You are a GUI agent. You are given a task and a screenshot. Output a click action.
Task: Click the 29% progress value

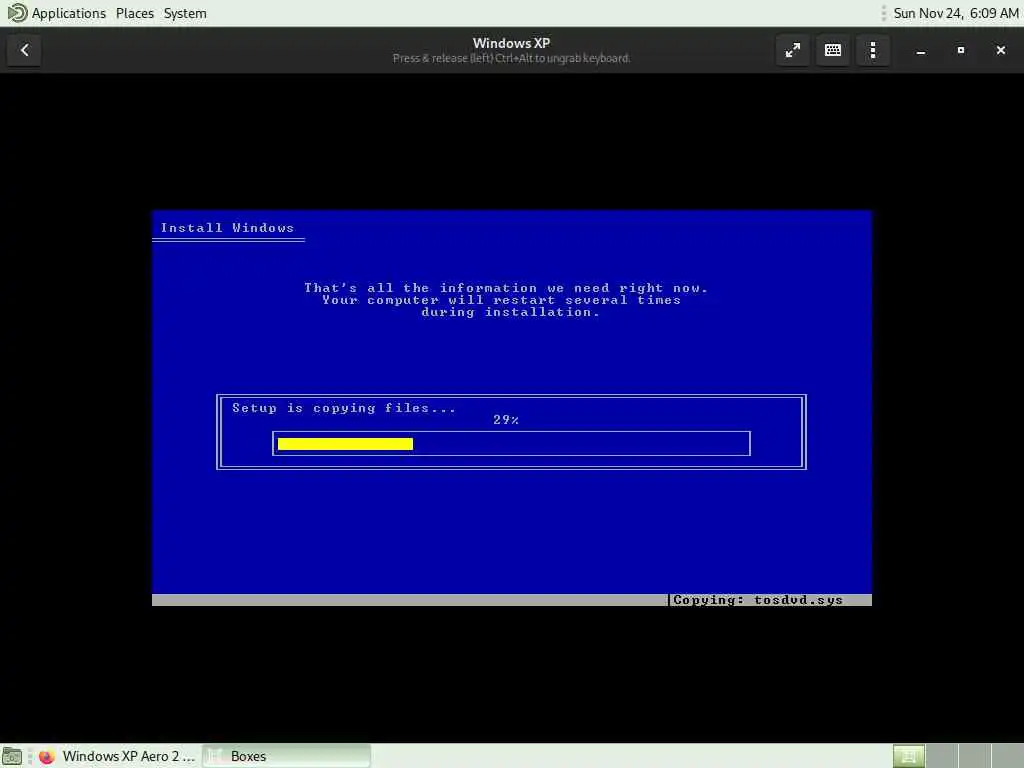(x=506, y=420)
